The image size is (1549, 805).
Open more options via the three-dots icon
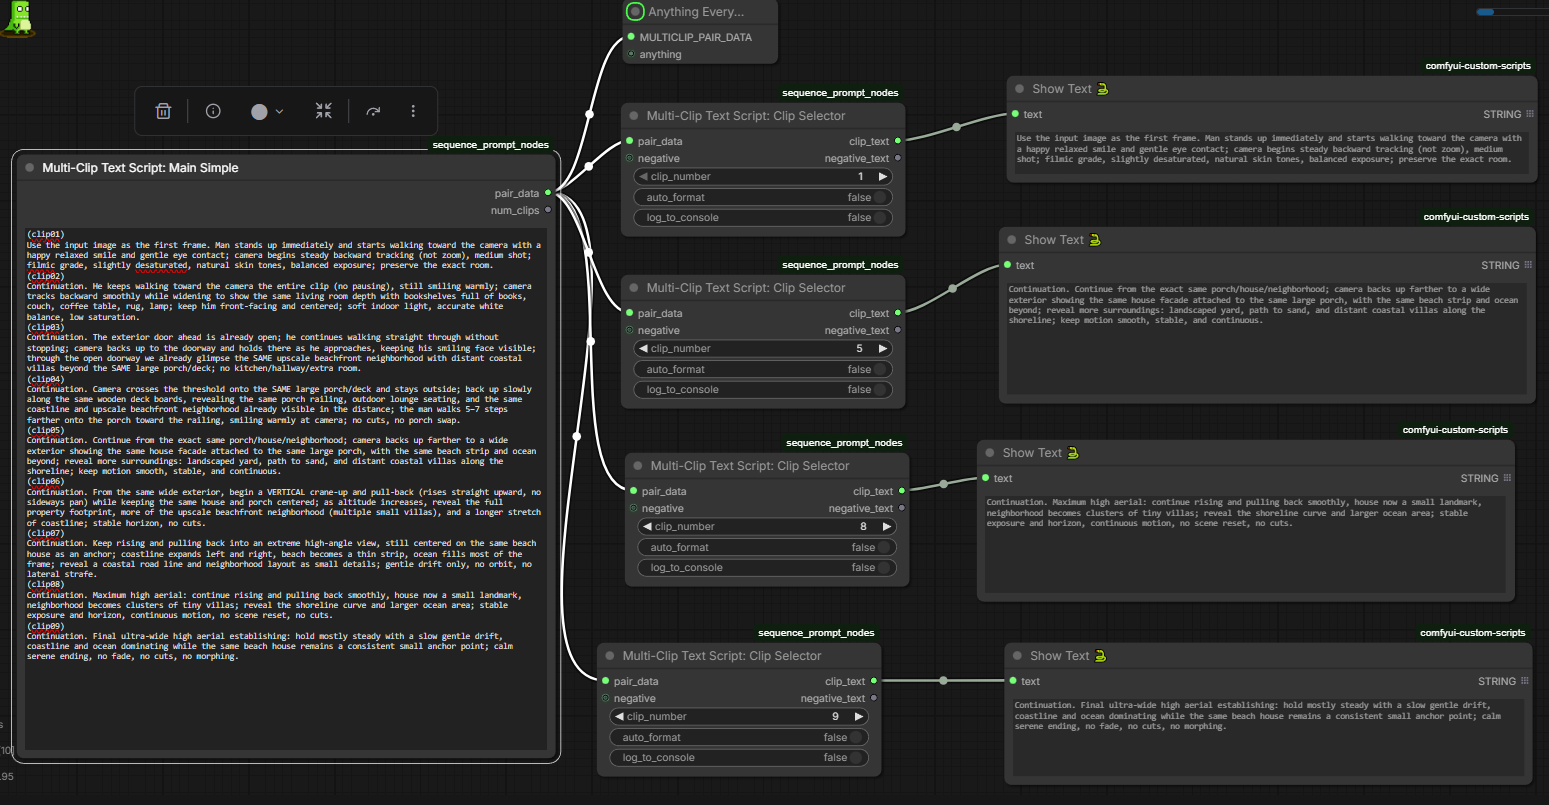(x=413, y=112)
